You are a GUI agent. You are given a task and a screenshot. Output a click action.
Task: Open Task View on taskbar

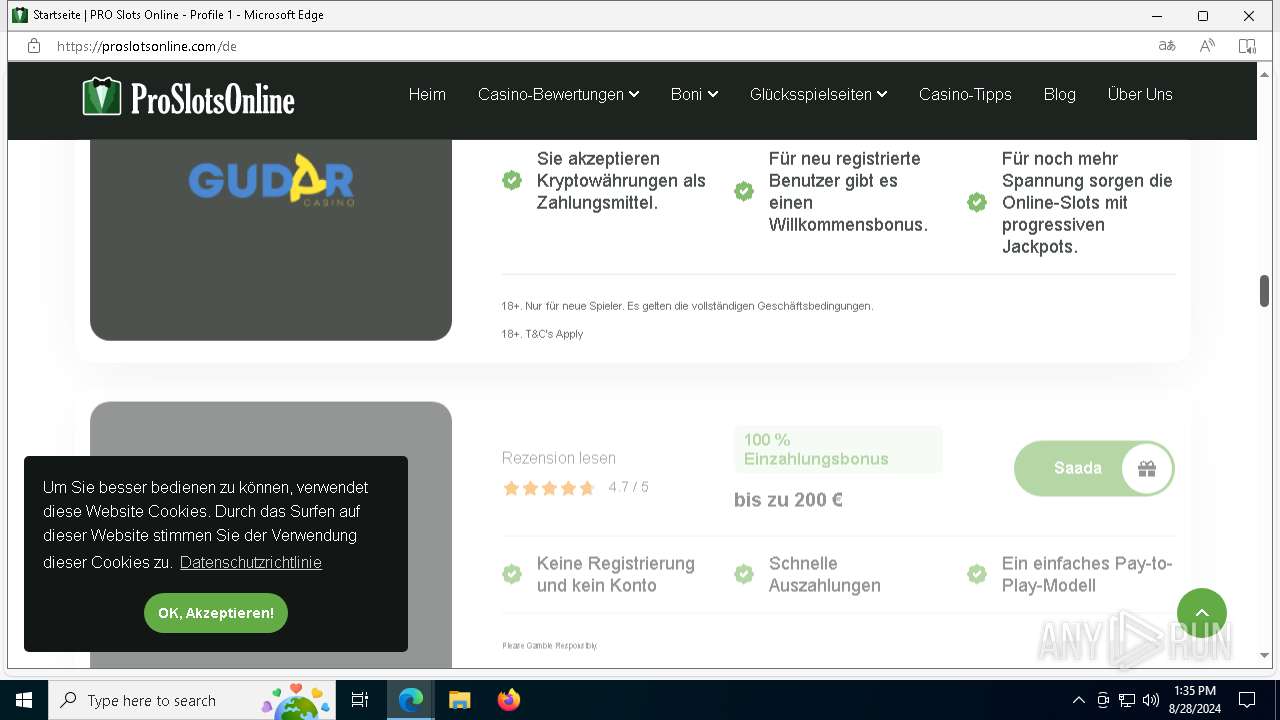click(x=360, y=700)
